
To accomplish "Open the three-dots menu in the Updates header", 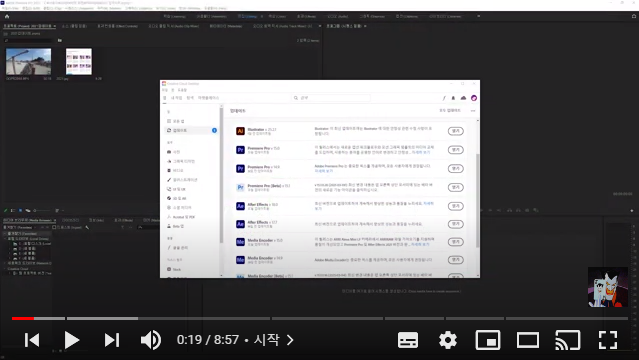I will point(473,110).
